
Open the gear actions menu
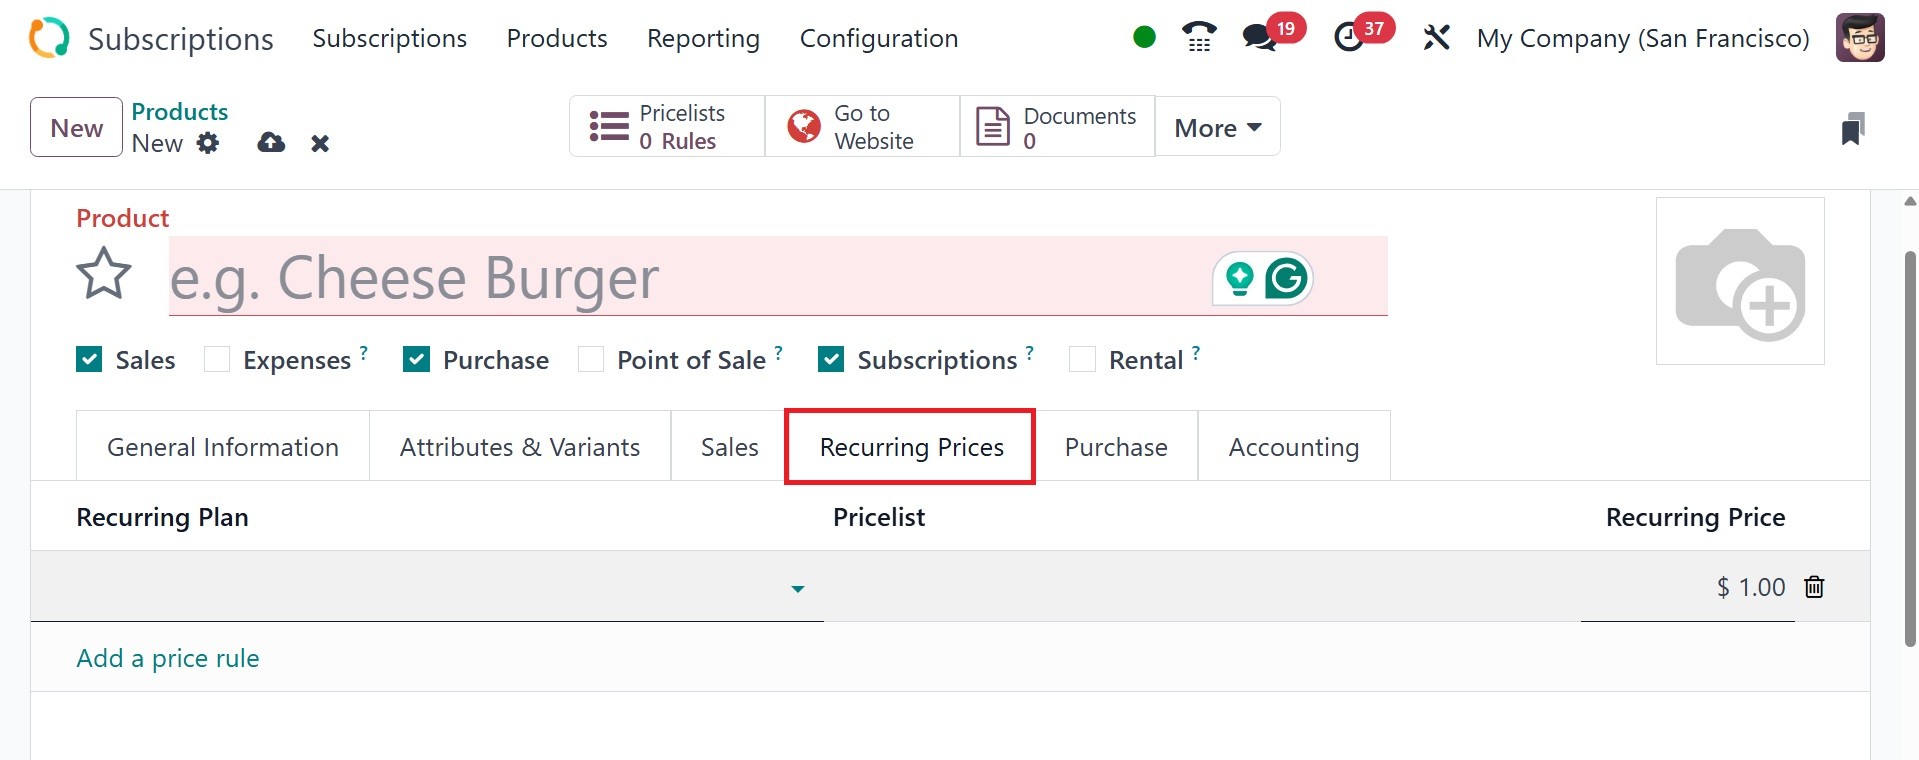coord(208,143)
